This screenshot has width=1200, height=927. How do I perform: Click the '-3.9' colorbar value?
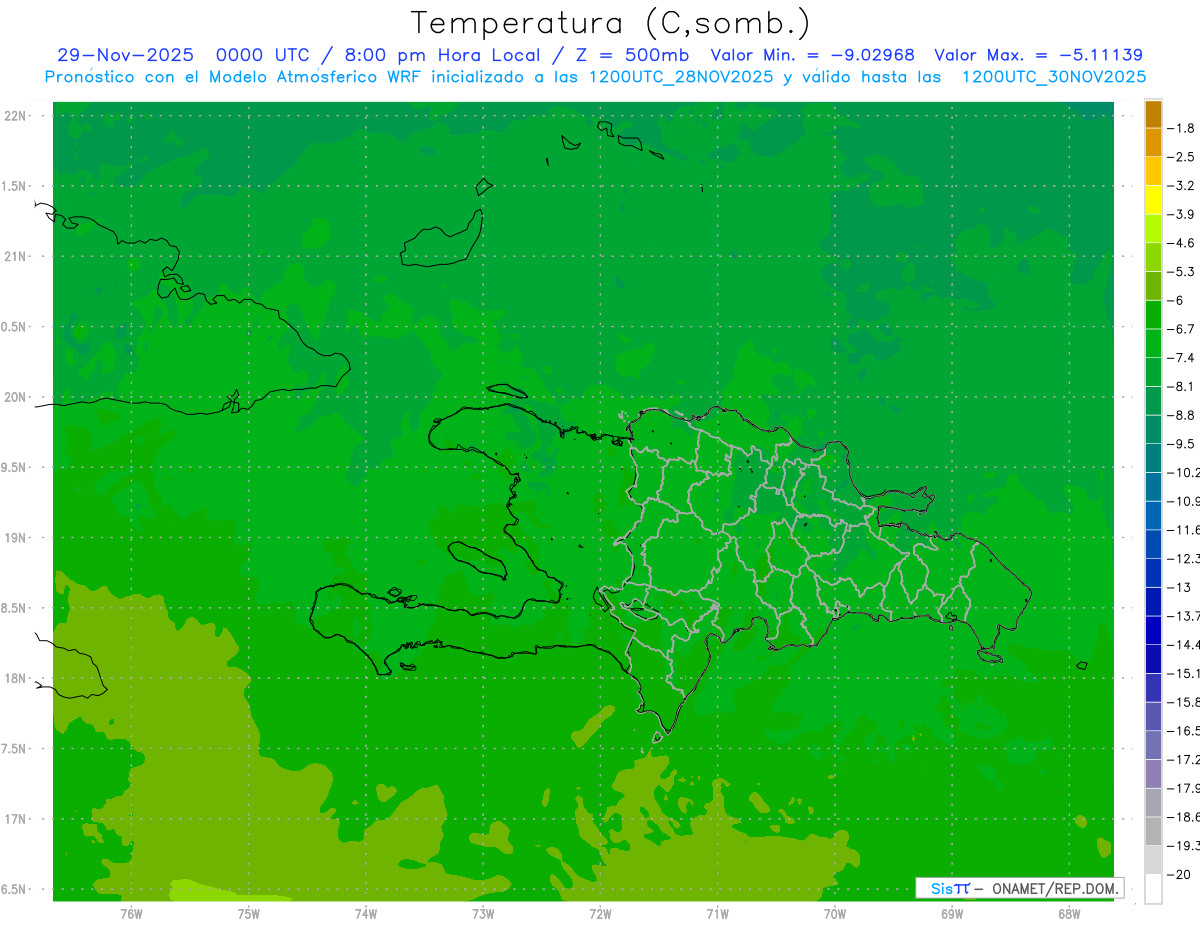coord(1182,214)
